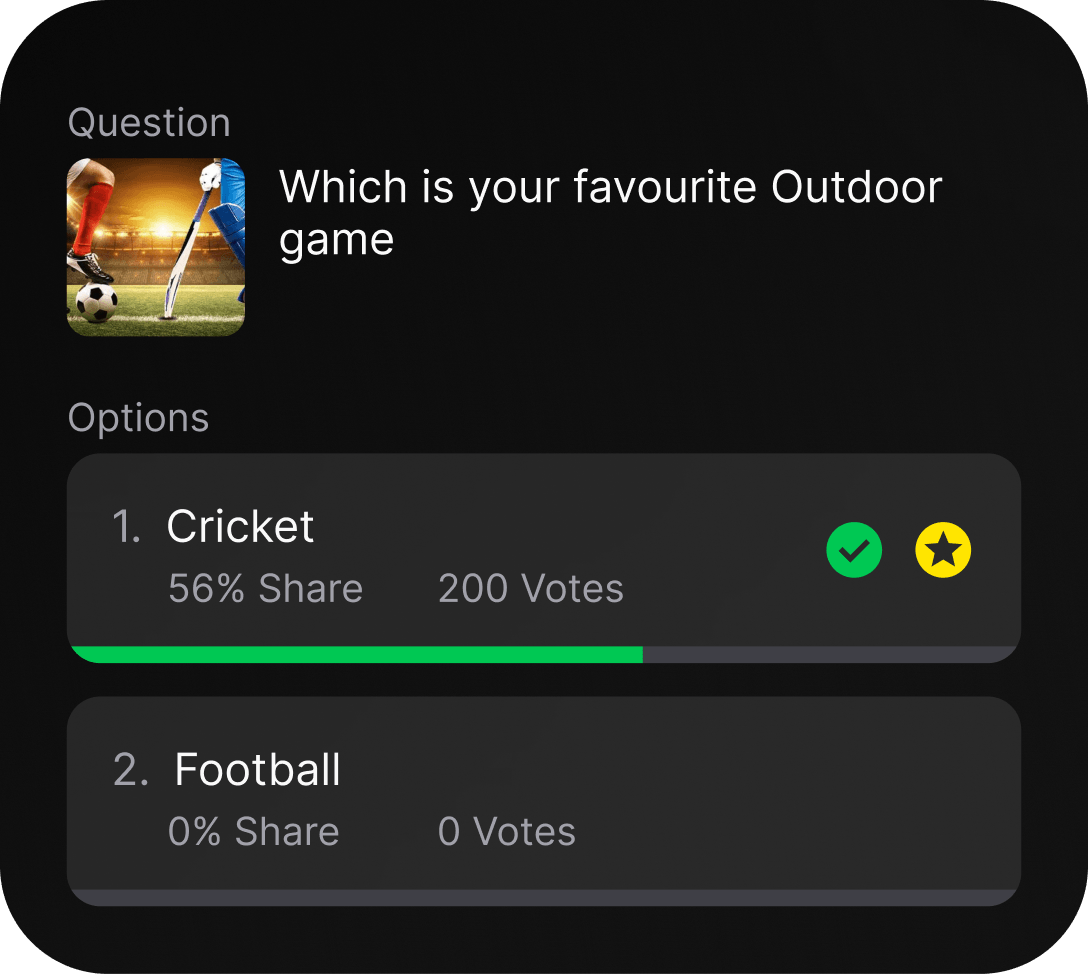This screenshot has width=1088, height=974.
Task: Click the "0% Share" text
Action: point(254,832)
